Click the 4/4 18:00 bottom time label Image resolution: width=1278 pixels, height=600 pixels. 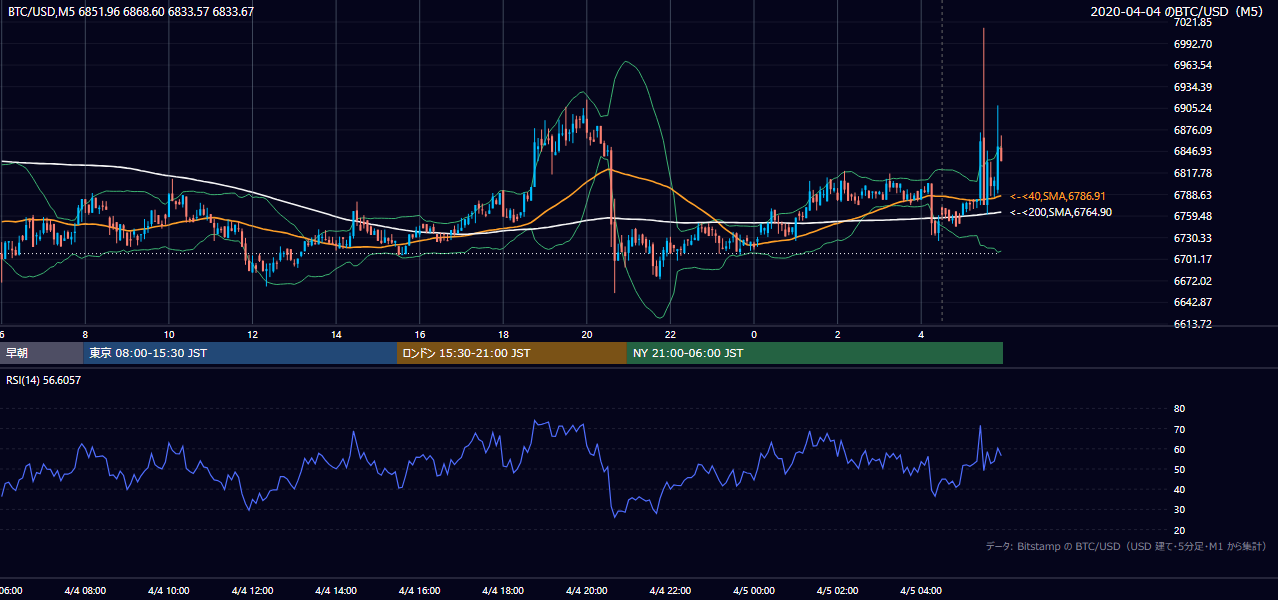click(x=503, y=591)
